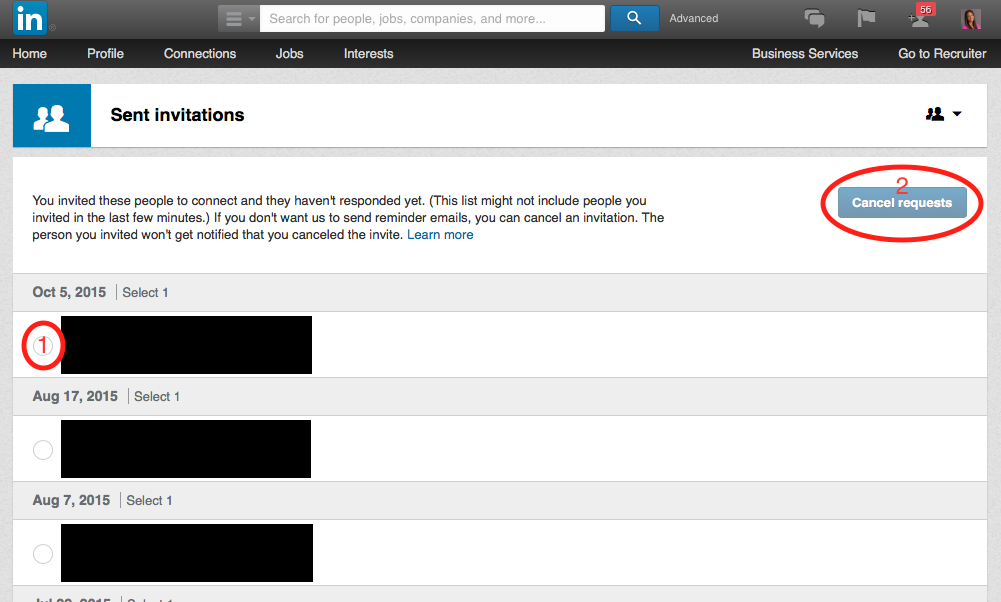Viewport: 1001px width, 602px height.
Task: Click the Cancel requests button
Action: (x=902, y=202)
